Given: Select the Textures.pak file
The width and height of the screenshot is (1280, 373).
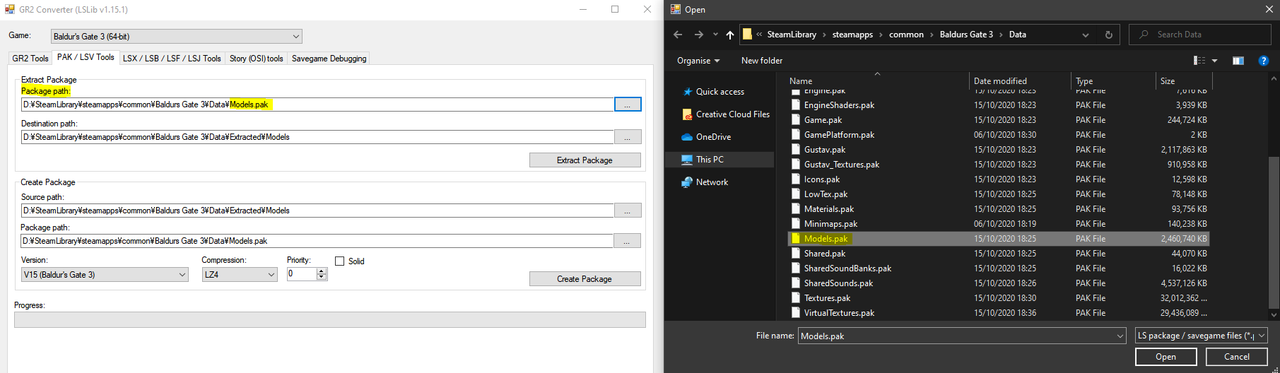Looking at the screenshot, I should pos(999,298).
